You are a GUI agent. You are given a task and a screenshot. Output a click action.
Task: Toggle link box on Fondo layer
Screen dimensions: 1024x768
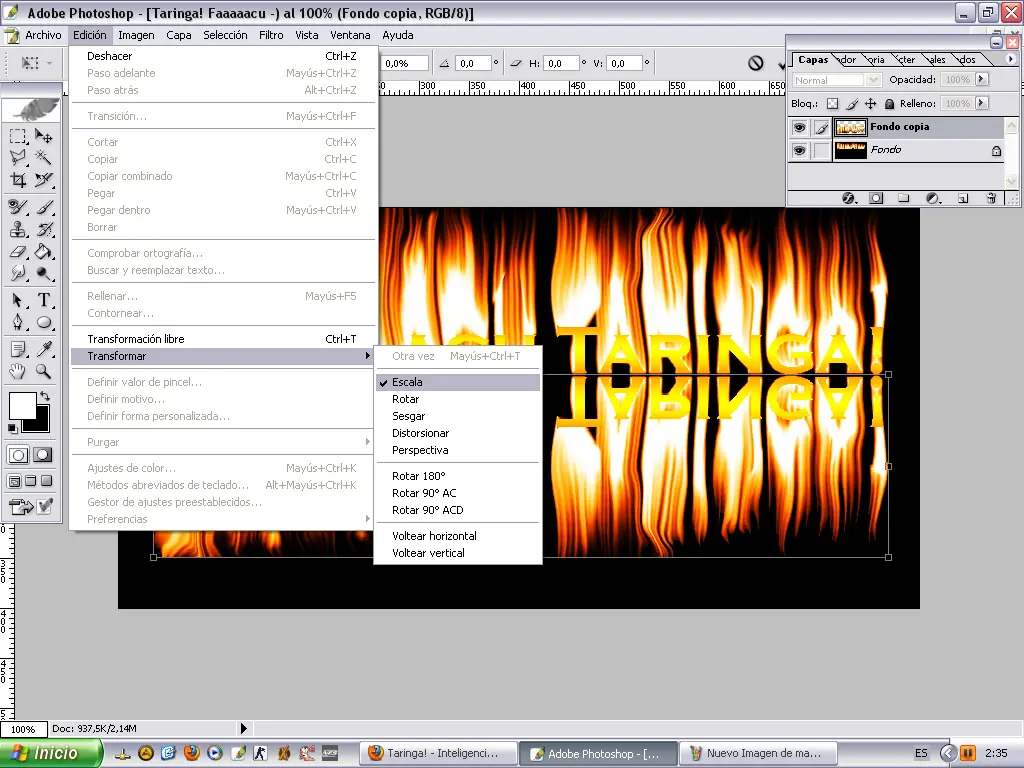821,151
